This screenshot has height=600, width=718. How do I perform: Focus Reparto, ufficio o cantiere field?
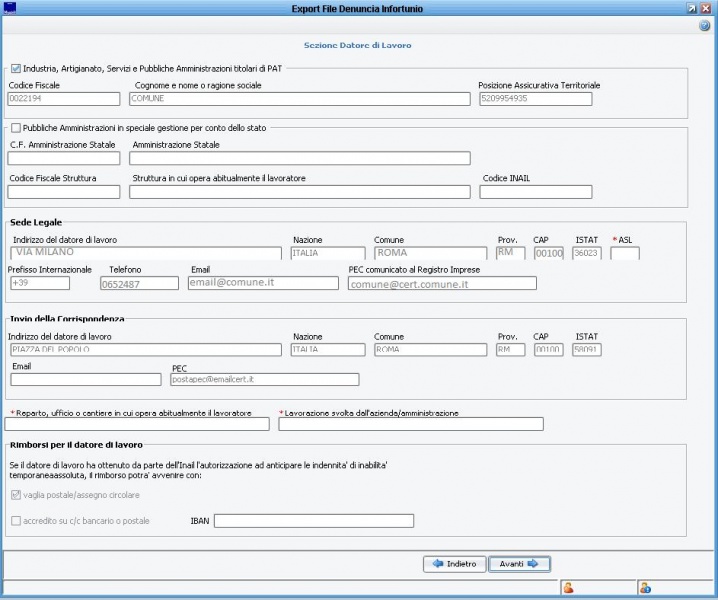point(137,424)
